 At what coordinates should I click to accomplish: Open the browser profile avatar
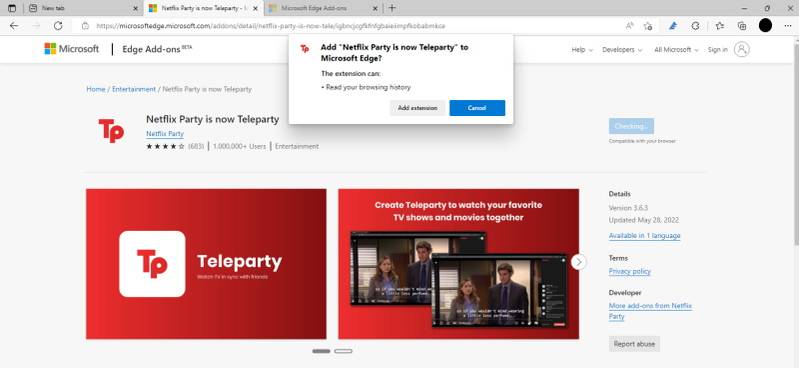click(765, 25)
